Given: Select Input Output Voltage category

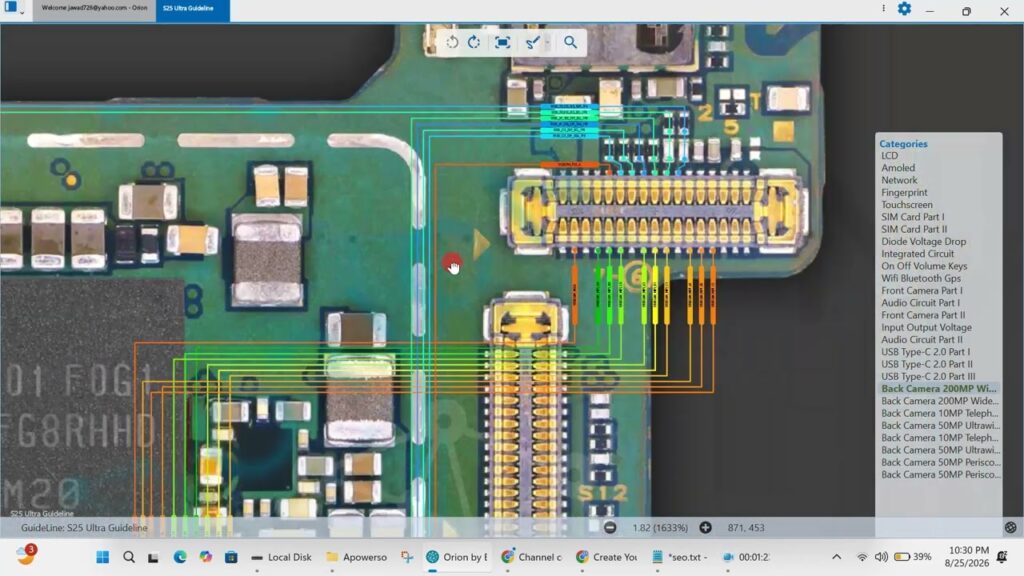Looking at the screenshot, I should [926, 327].
